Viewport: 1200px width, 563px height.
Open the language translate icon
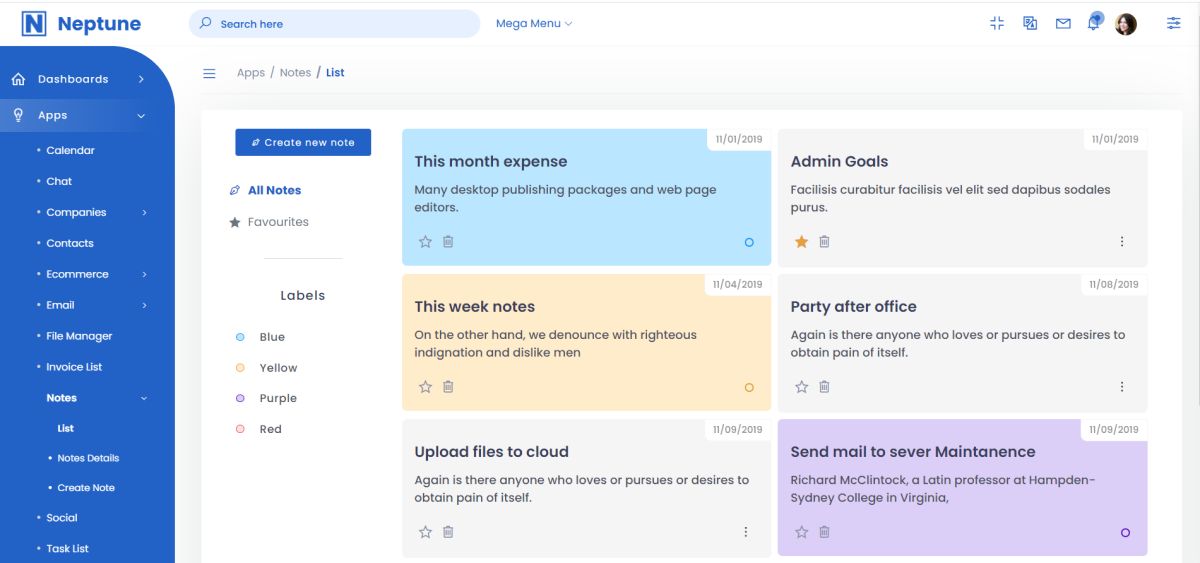point(1030,24)
